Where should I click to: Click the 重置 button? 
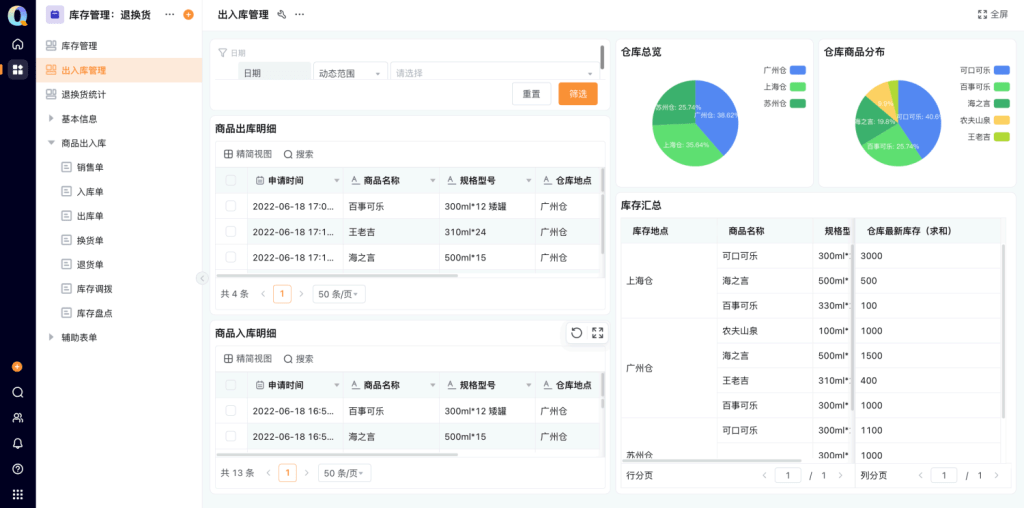tap(531, 94)
